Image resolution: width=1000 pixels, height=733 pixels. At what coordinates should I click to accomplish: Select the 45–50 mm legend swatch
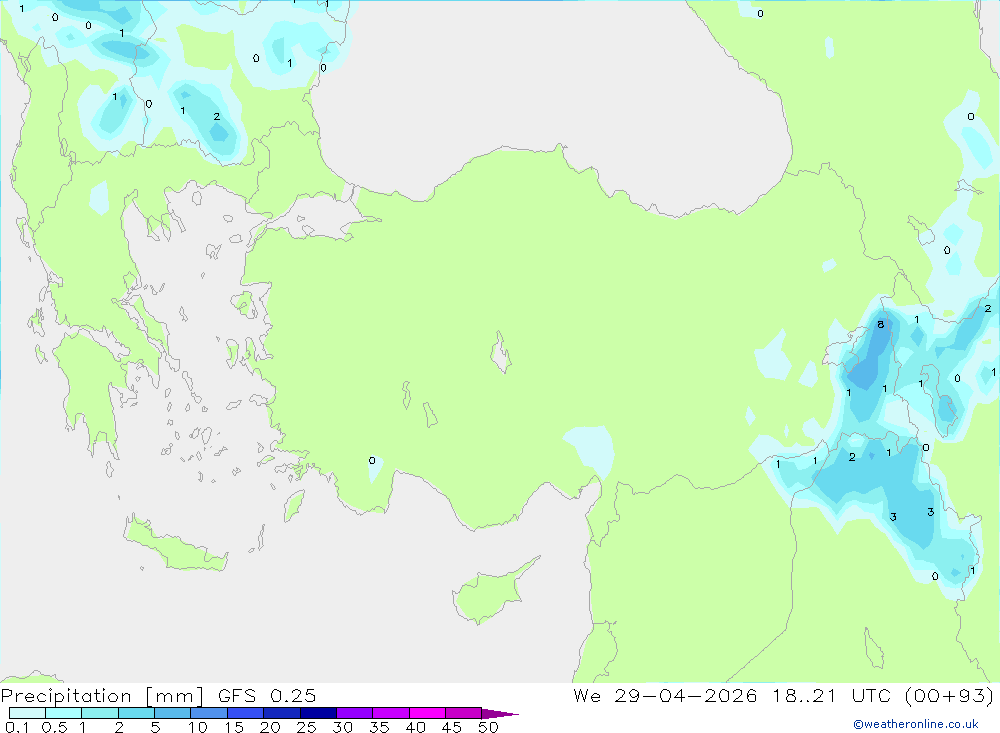464,713
